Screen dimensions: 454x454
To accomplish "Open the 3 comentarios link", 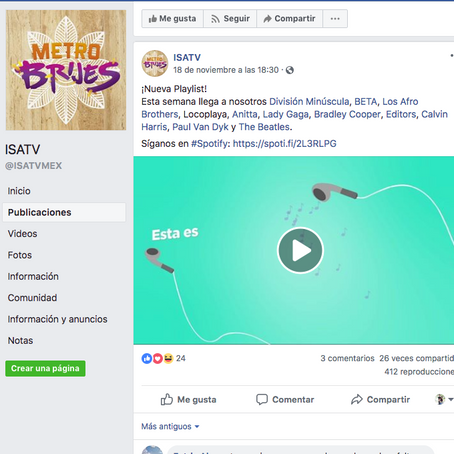I will pyautogui.click(x=347, y=358).
